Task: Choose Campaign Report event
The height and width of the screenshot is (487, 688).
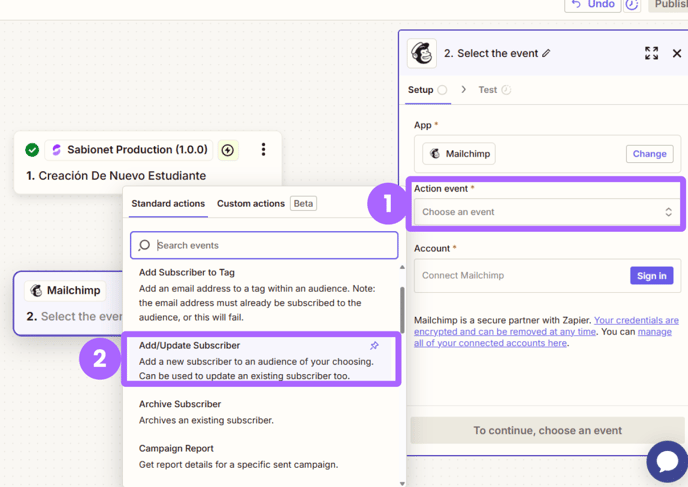Action: 262,456
